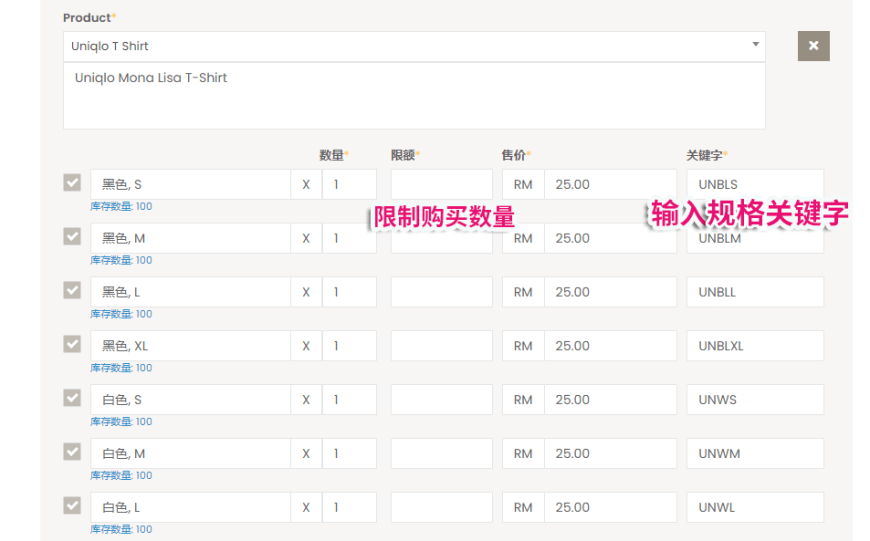Uncheck the 白色, M variant checkbox
870x541 pixels.
72,452
